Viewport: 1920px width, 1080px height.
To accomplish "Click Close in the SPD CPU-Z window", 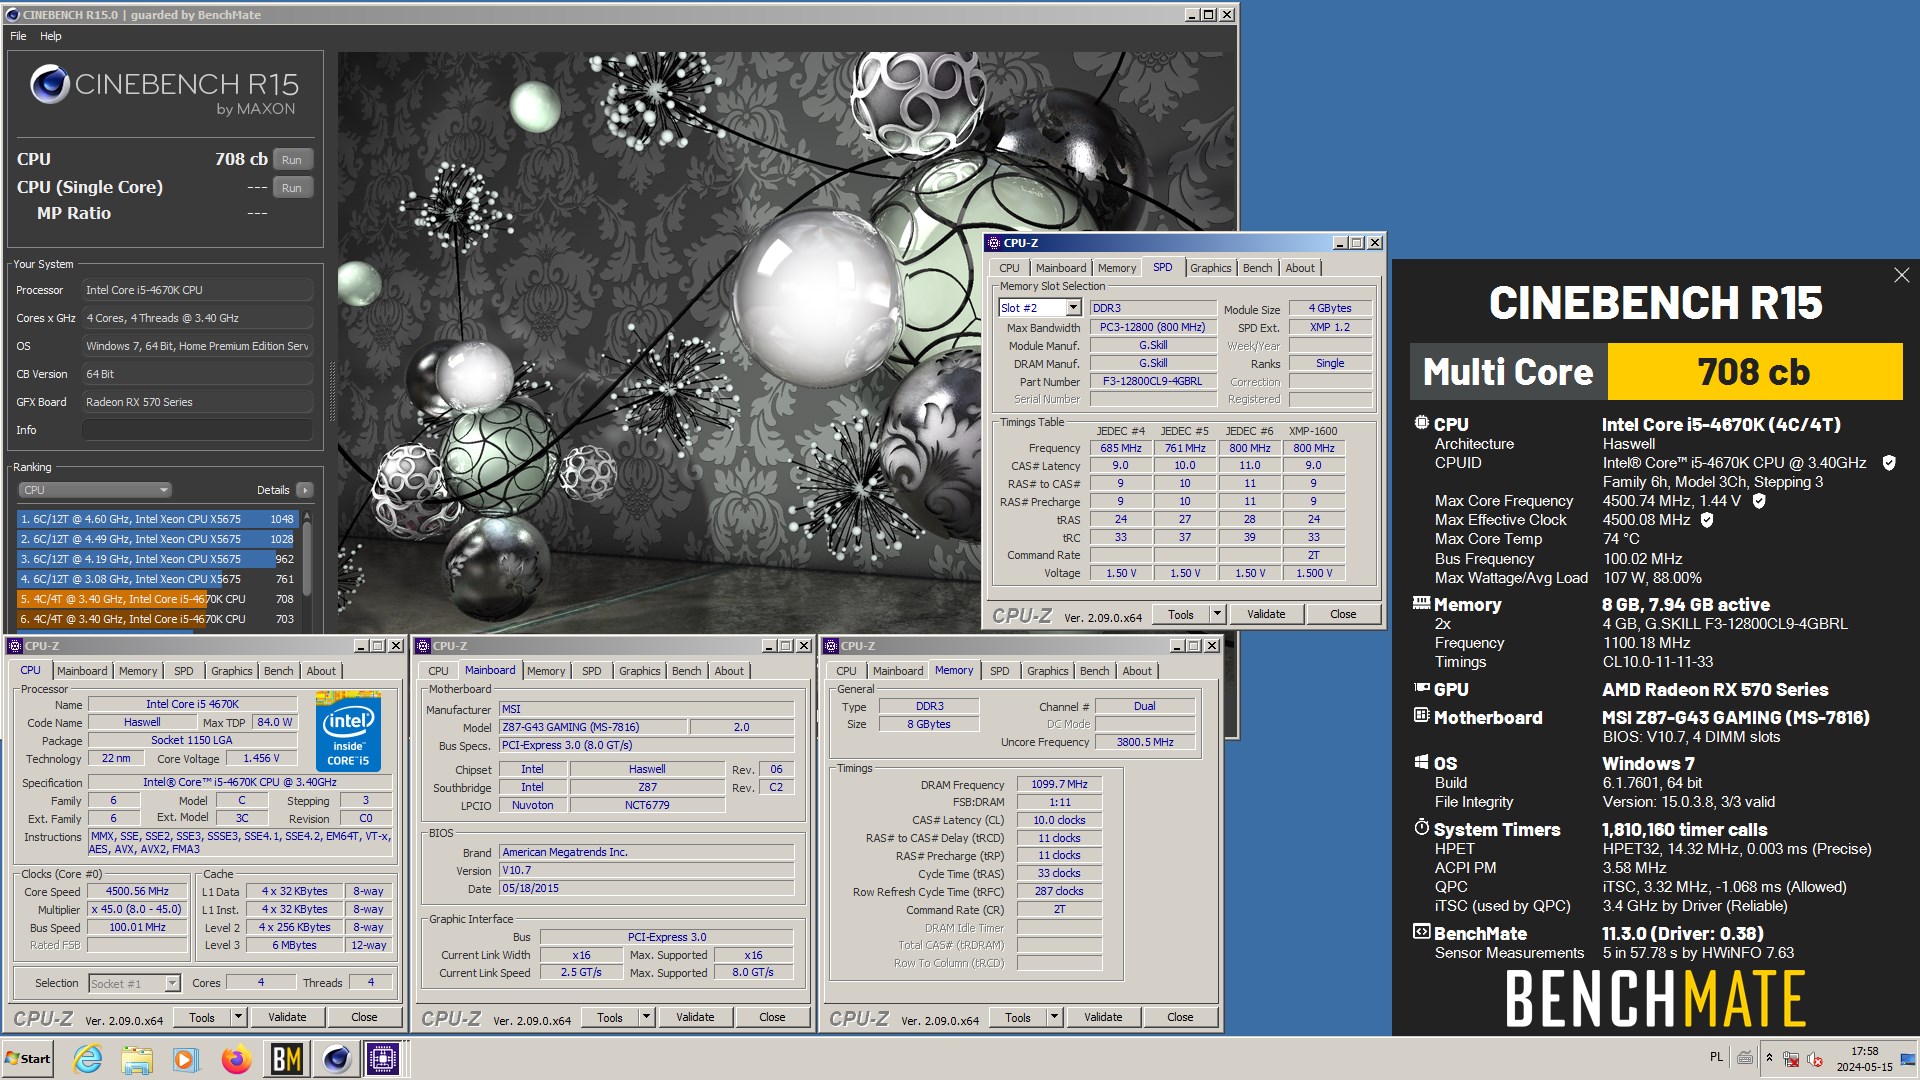I will [1343, 614].
